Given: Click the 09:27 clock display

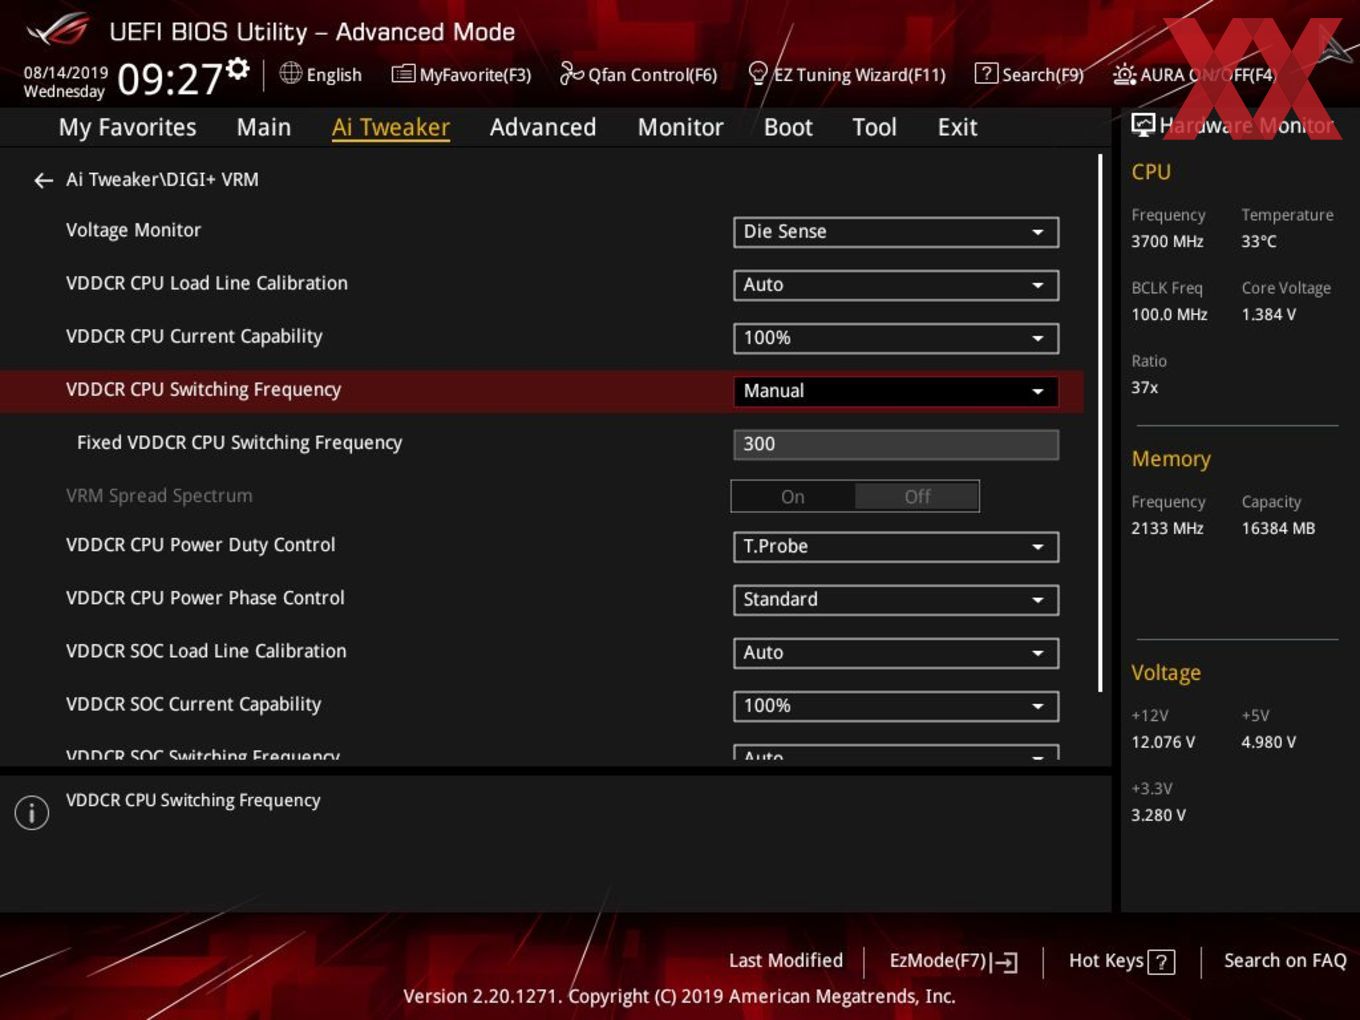Looking at the screenshot, I should tap(169, 78).
